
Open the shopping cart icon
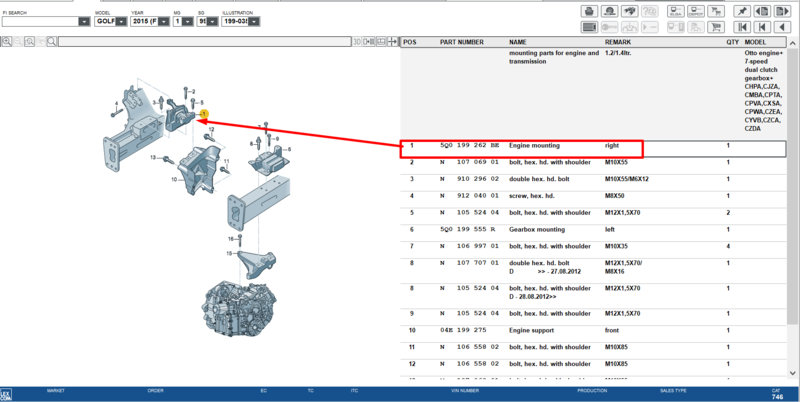716,27
